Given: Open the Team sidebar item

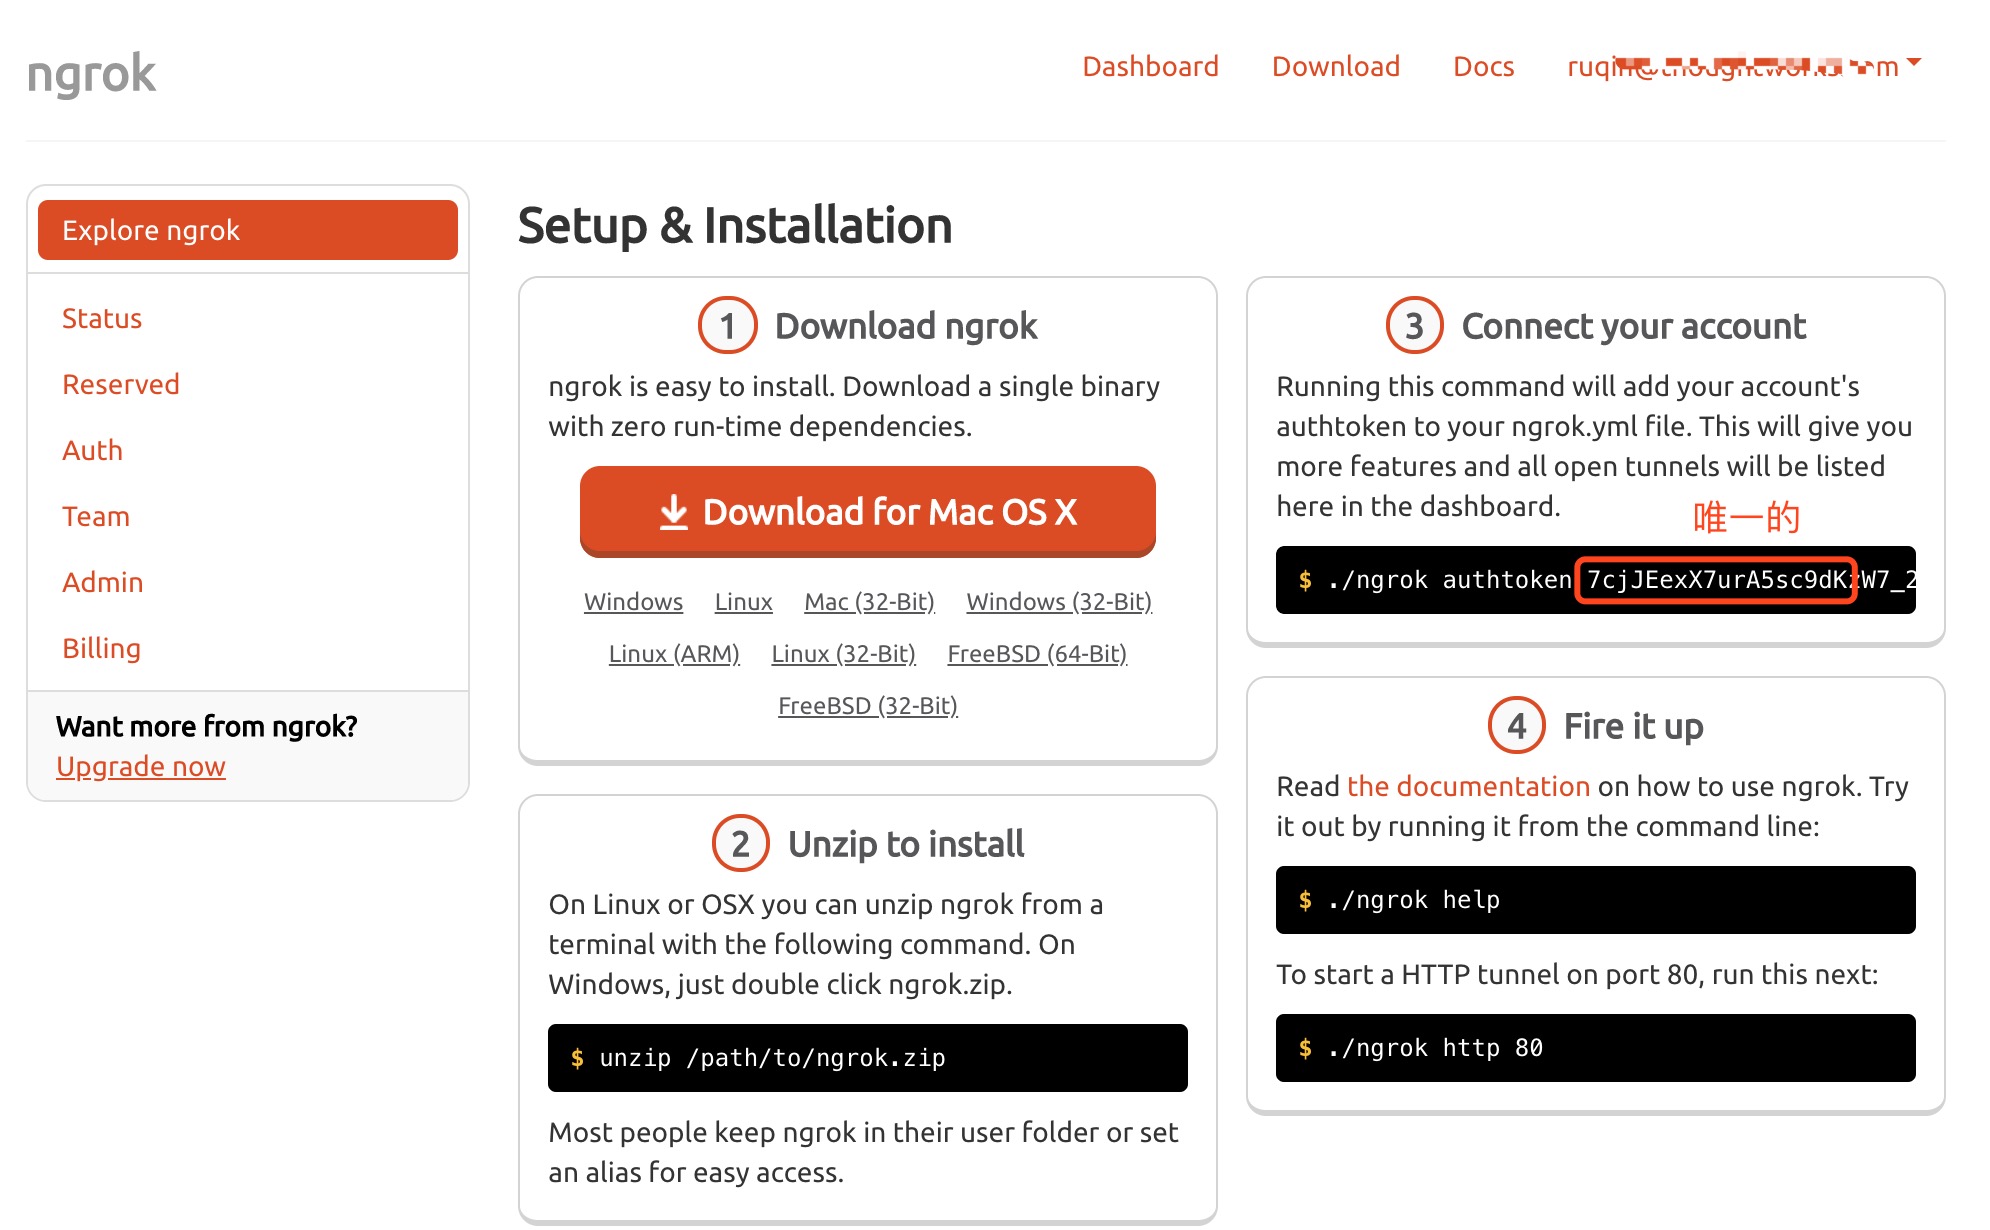Looking at the screenshot, I should pos(96,516).
